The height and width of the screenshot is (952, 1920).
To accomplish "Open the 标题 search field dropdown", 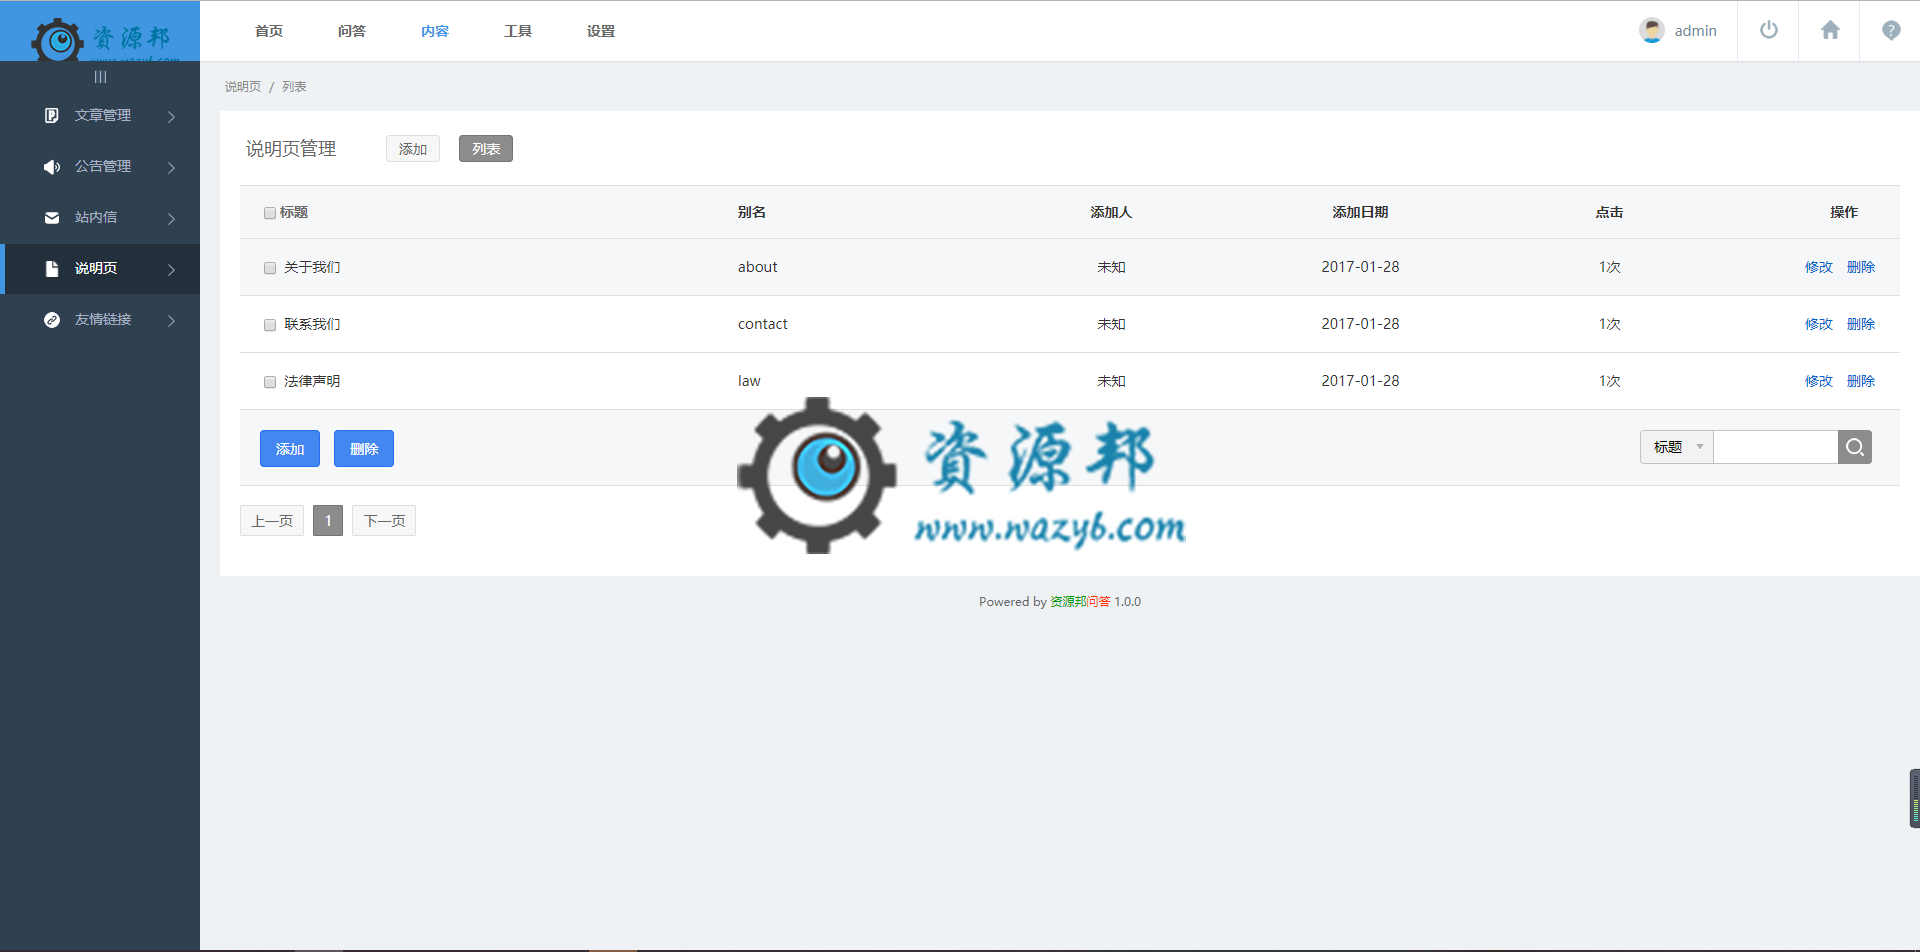I will pos(1677,447).
